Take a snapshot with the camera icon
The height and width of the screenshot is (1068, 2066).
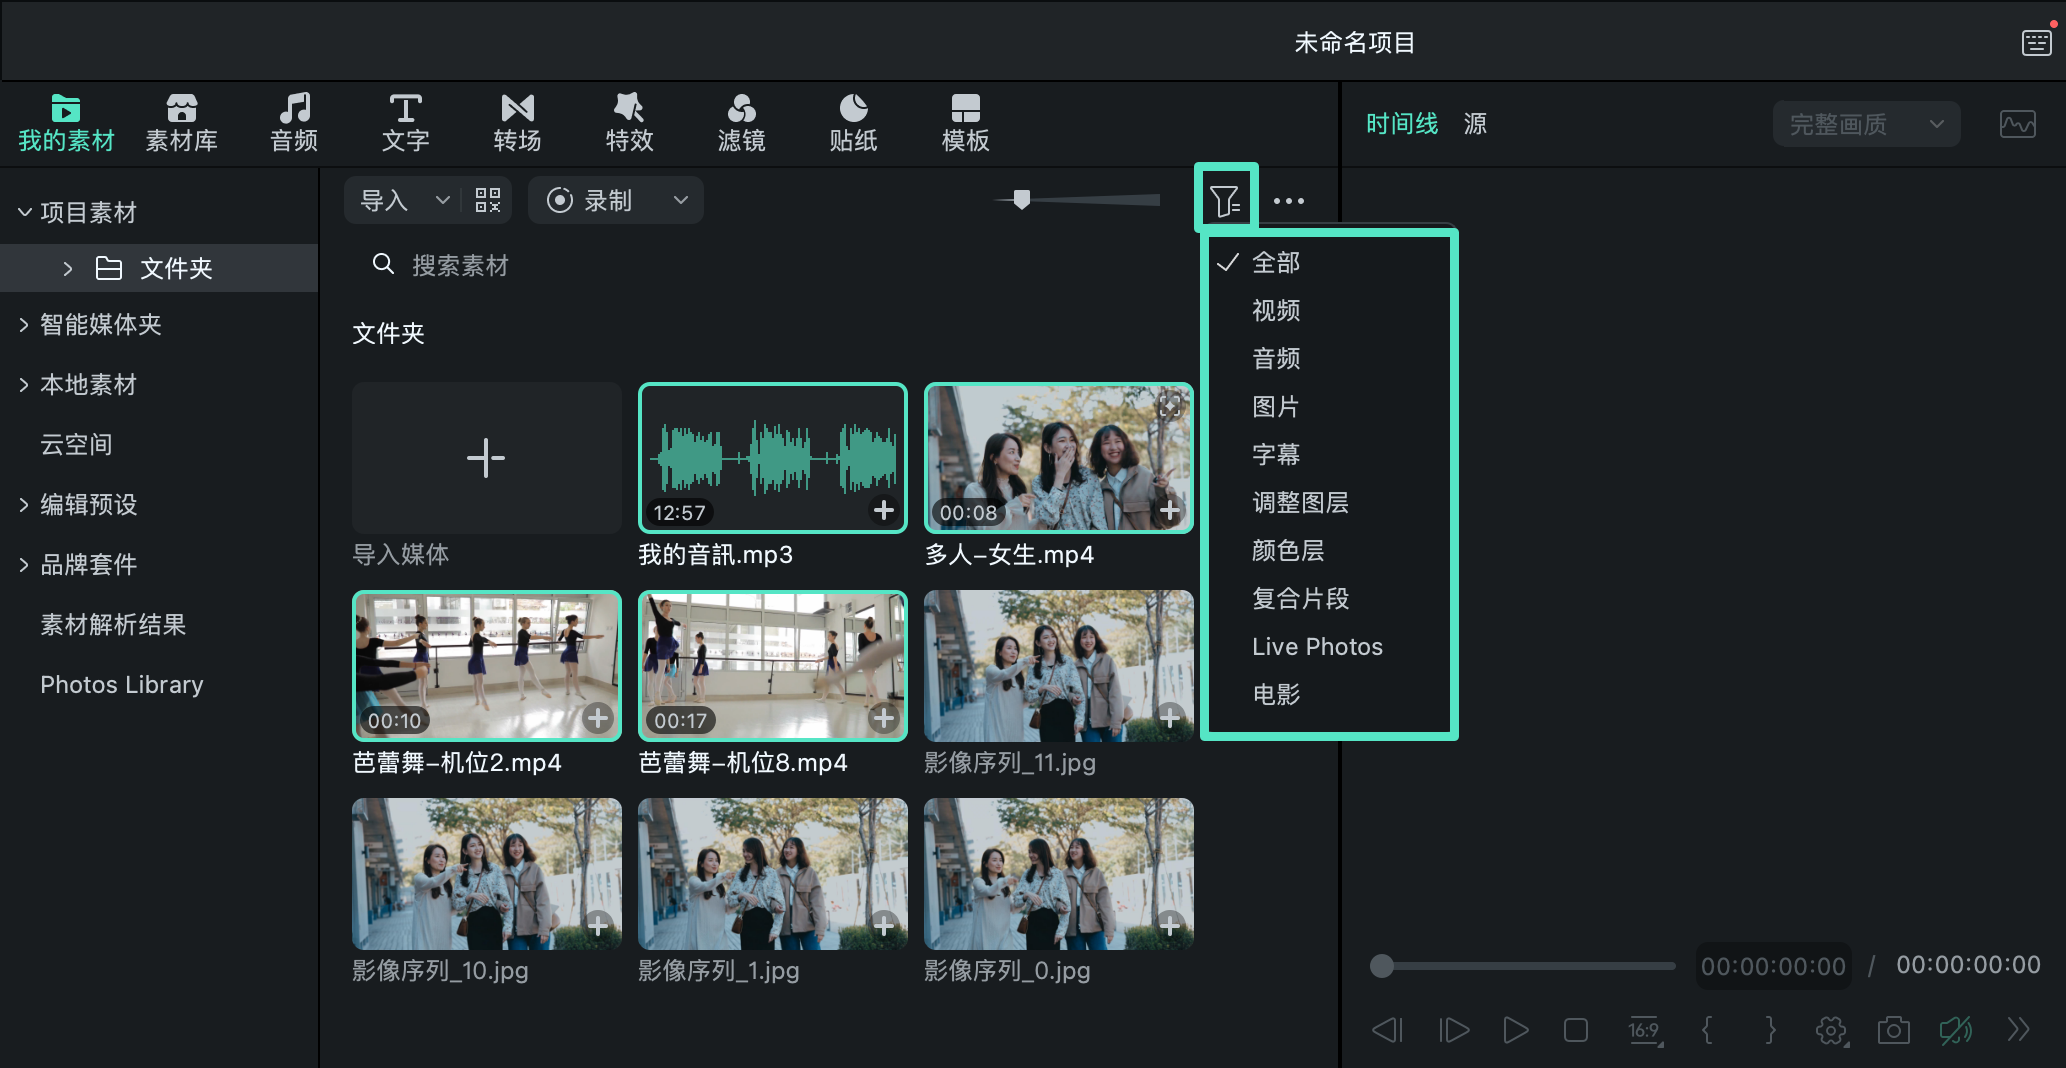(x=1893, y=1030)
